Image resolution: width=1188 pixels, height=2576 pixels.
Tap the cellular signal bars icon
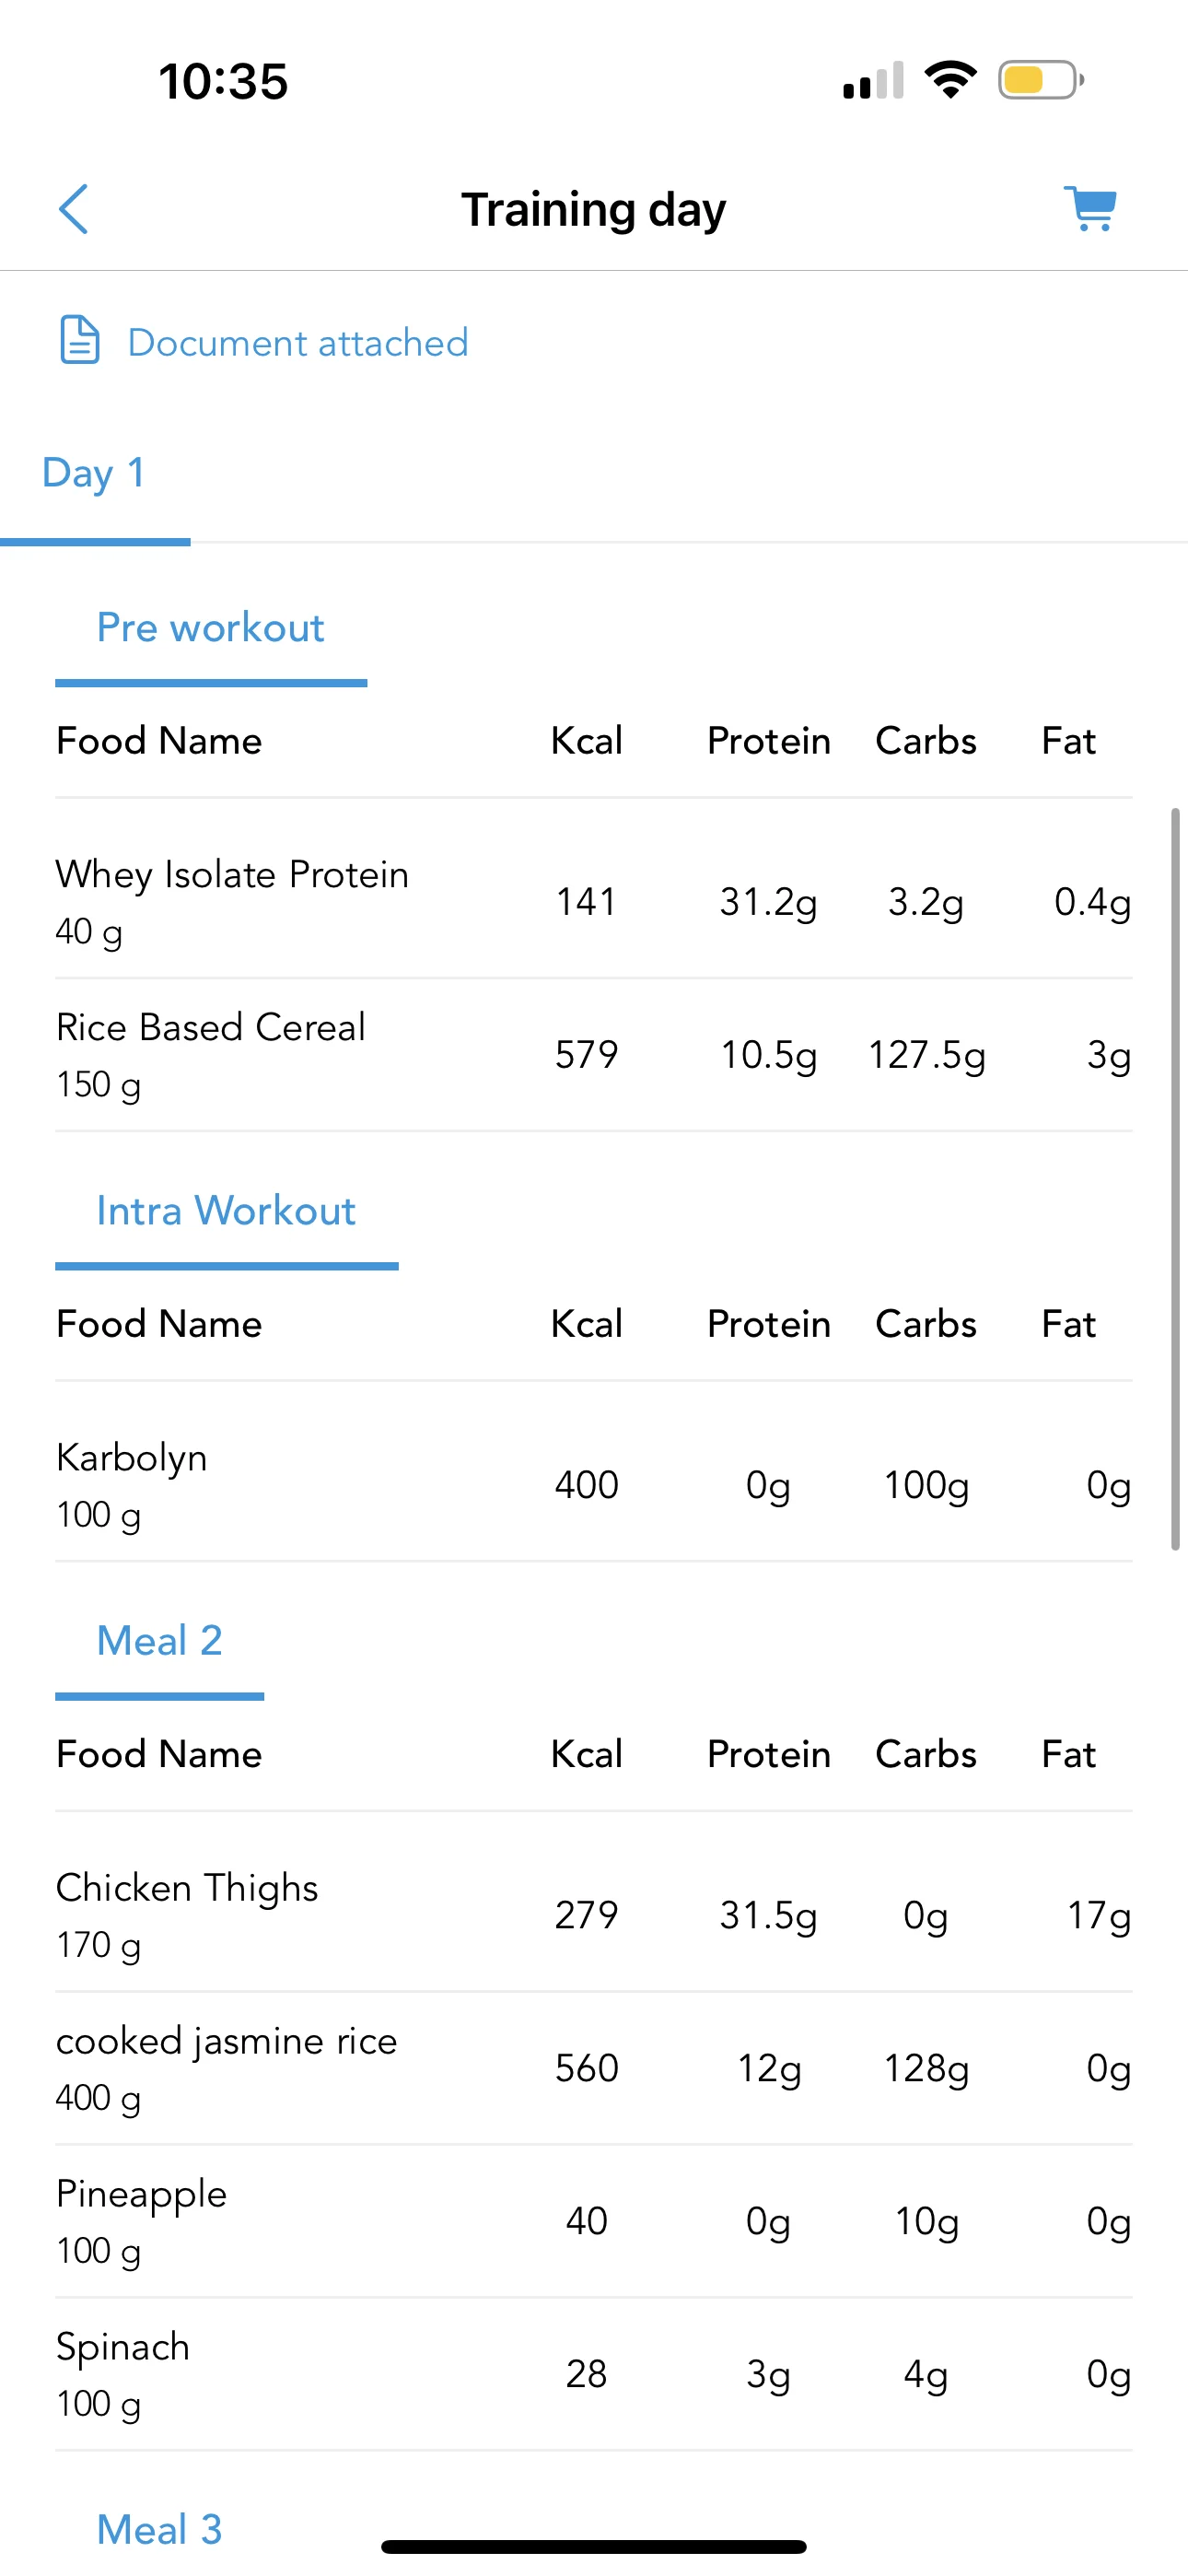point(873,80)
